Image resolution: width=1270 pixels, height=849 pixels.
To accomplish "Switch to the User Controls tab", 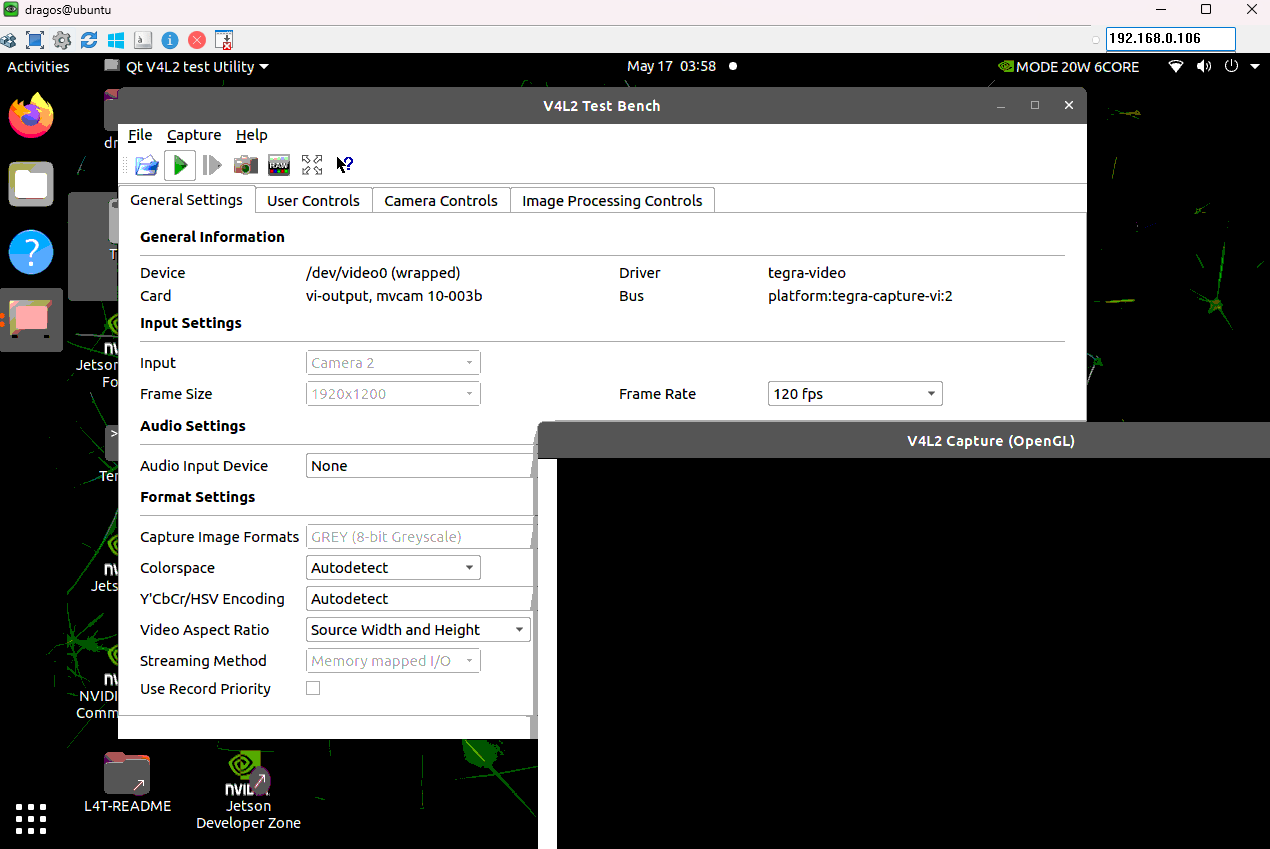I will click(x=313, y=201).
